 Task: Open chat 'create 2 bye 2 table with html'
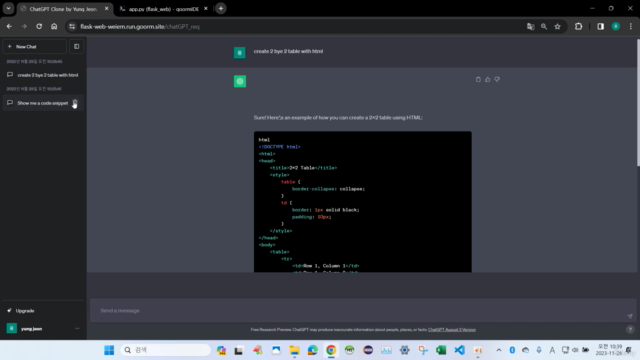[43, 75]
